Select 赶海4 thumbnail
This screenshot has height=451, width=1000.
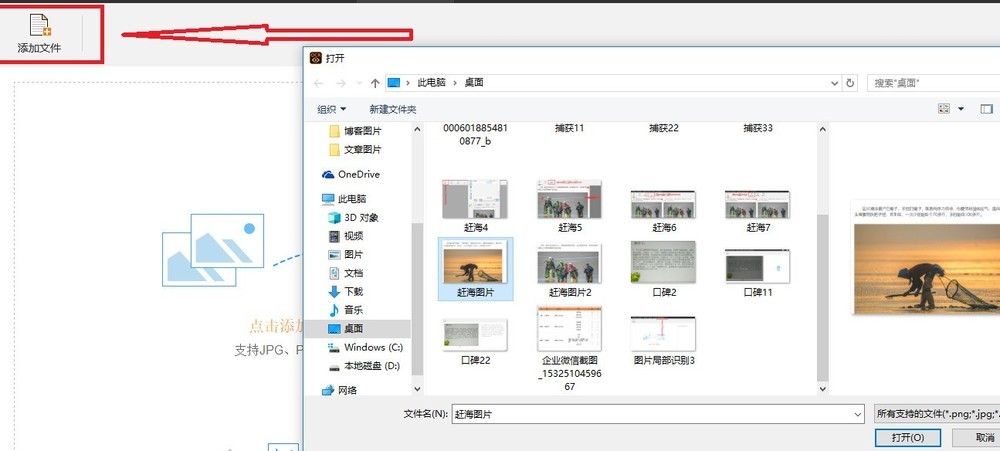[x=475, y=200]
